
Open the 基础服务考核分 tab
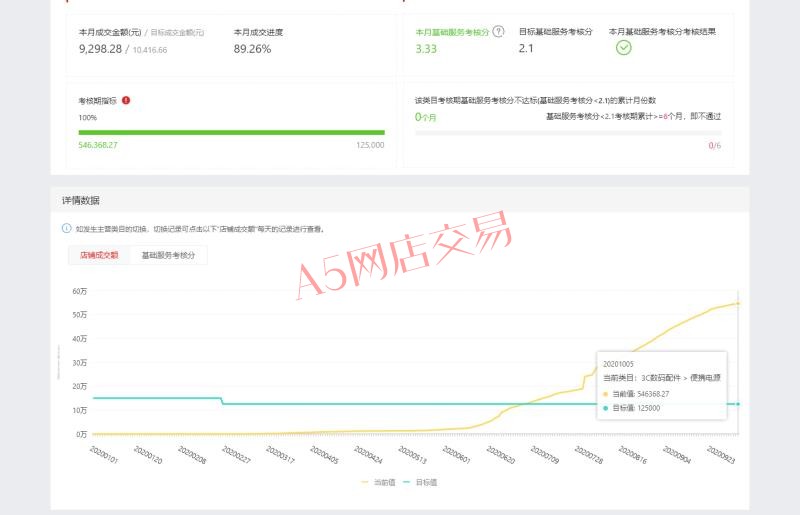click(x=168, y=255)
